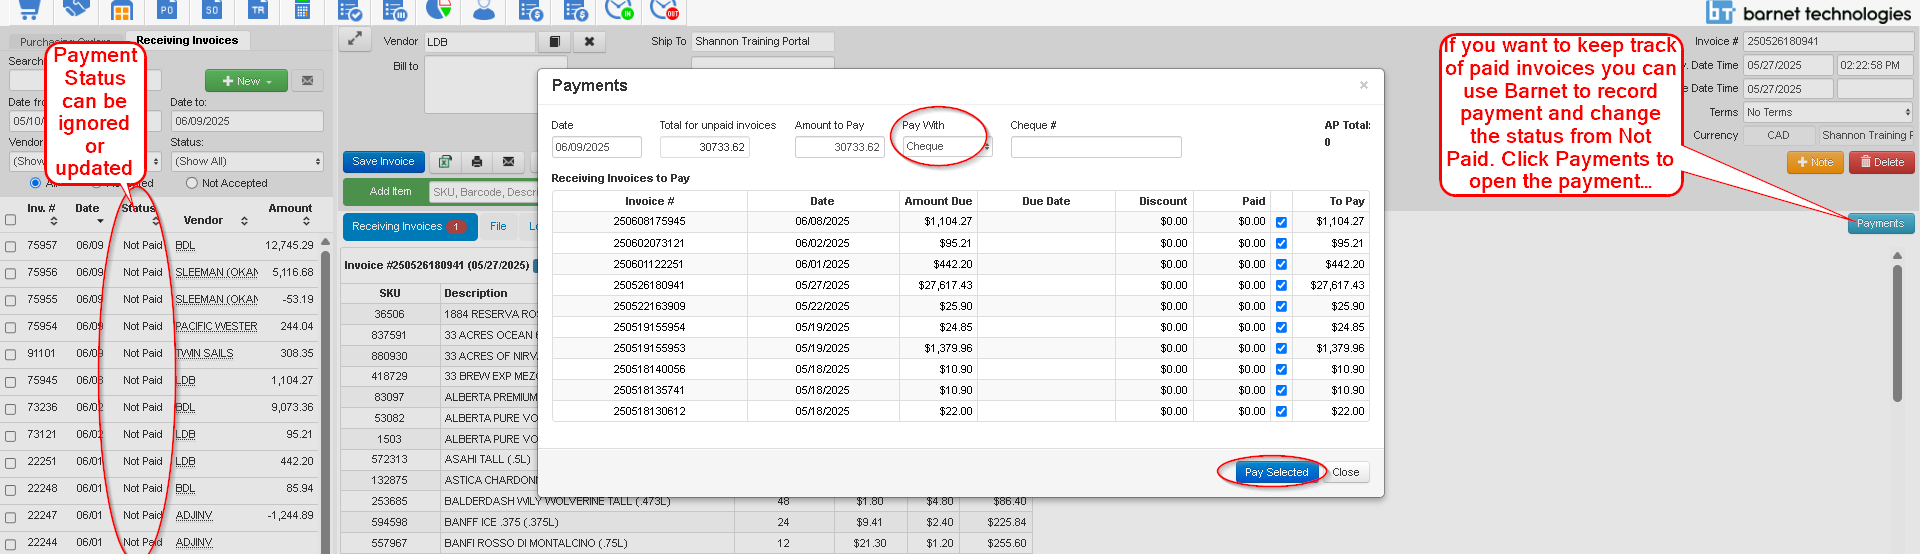Open the SO document icon

[x=212, y=10]
